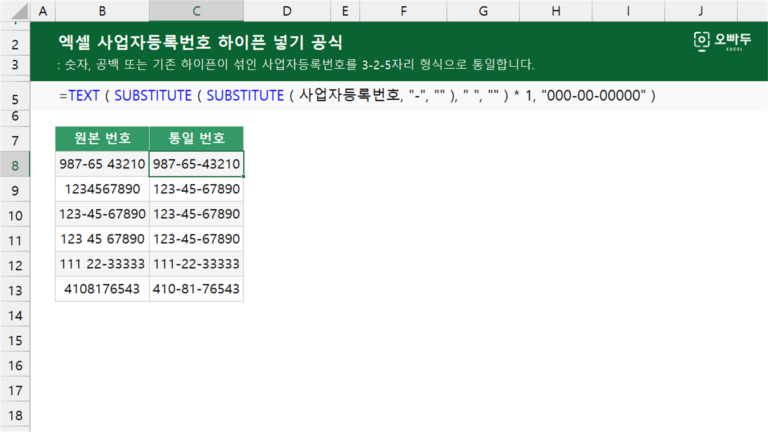
Task: Select row 10 unified '123-45-67890'
Action: [196, 214]
